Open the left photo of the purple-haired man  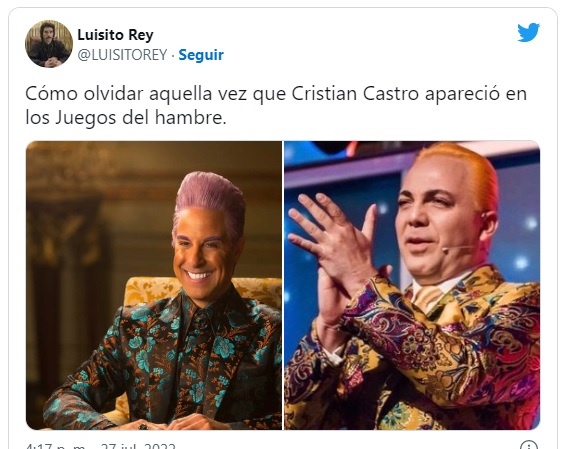(x=154, y=285)
